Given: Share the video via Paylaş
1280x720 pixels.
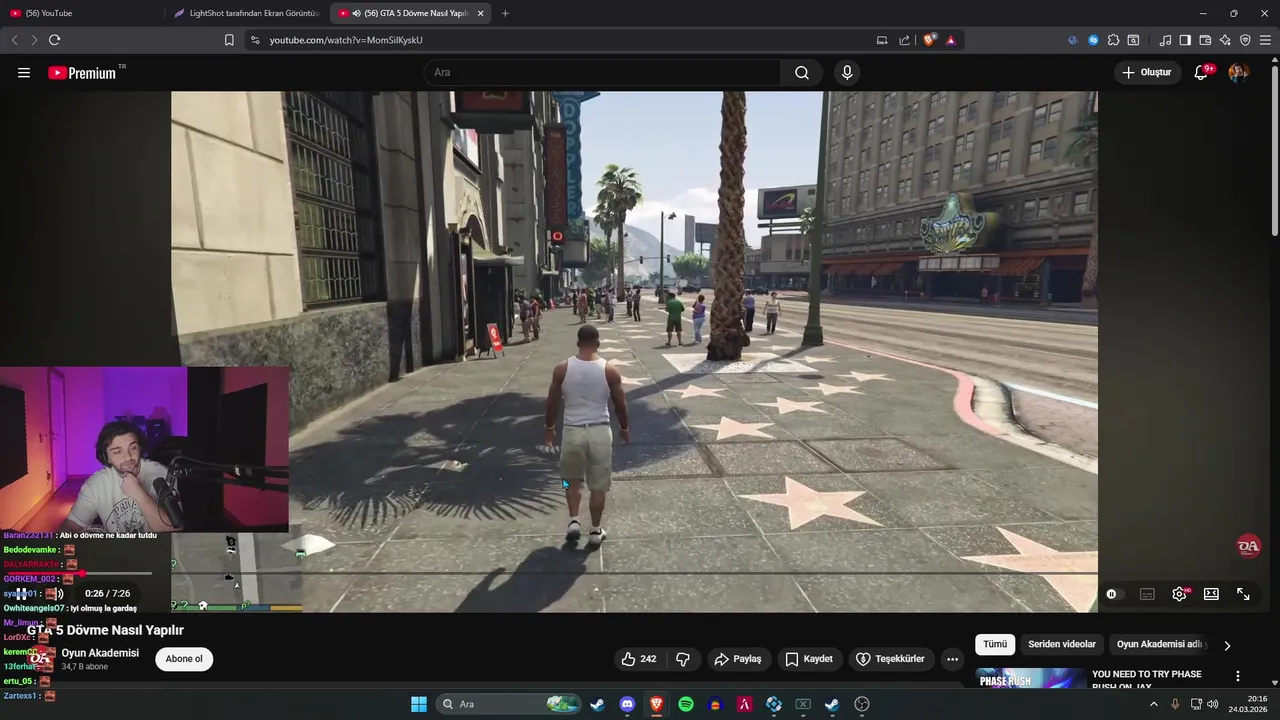Looking at the screenshot, I should (x=738, y=659).
